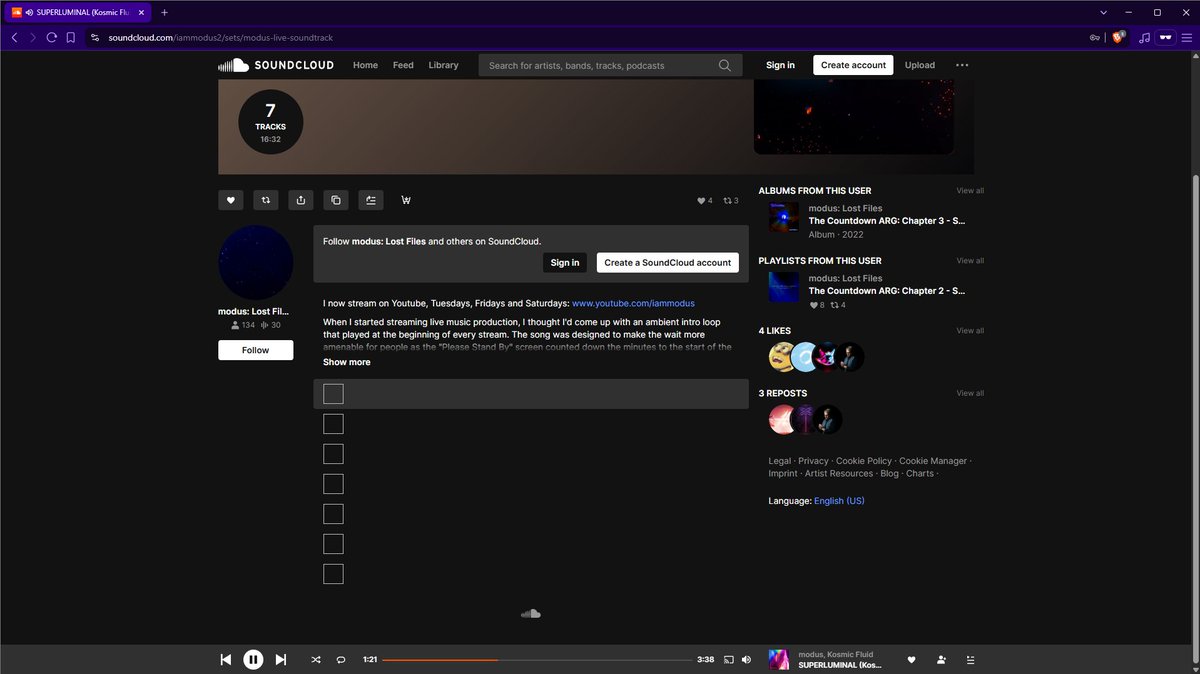The image size is (1200, 674).
Task: Like the SUPERLUMINAL track in player bar
Action: pos(911,659)
